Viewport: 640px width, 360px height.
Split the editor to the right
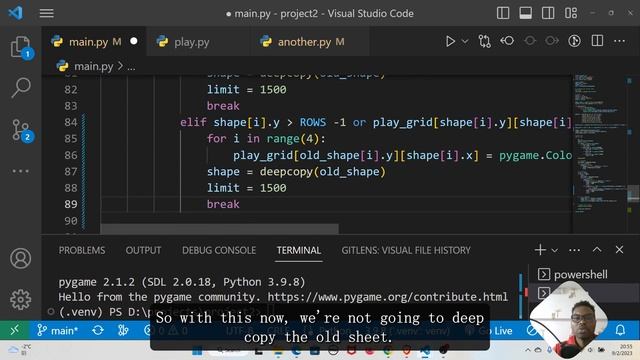[x=597, y=41]
